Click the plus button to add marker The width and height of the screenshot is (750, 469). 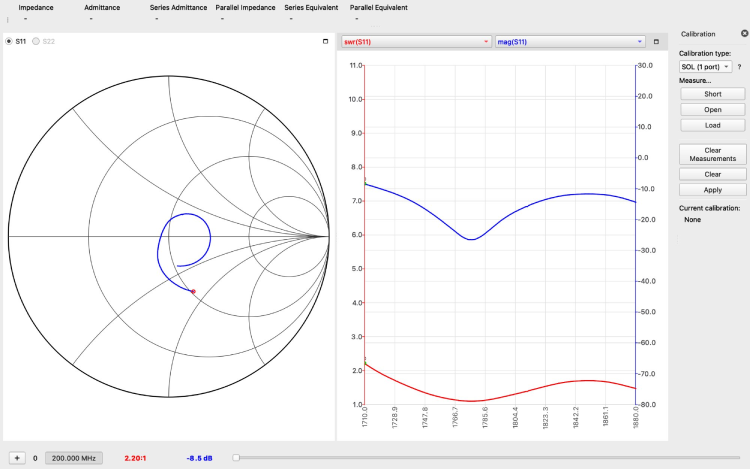[x=17, y=458]
